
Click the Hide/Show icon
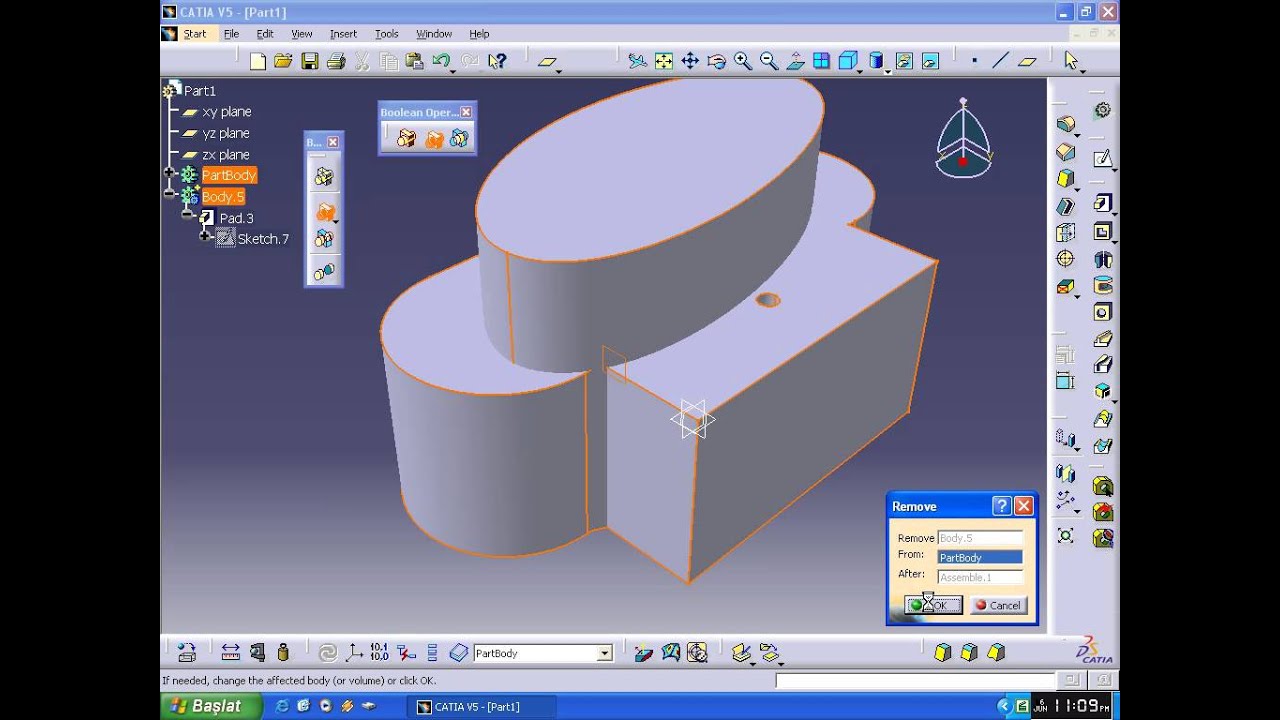point(904,61)
